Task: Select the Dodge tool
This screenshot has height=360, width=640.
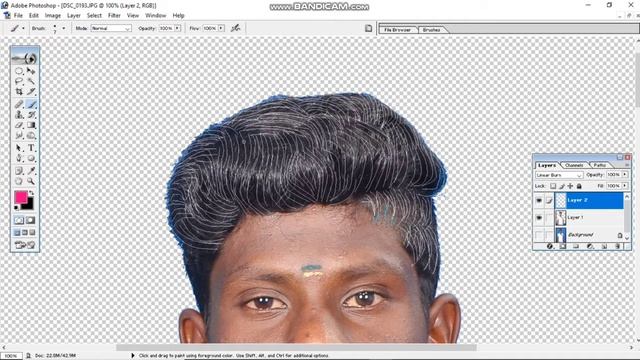Action: [x=31, y=135]
